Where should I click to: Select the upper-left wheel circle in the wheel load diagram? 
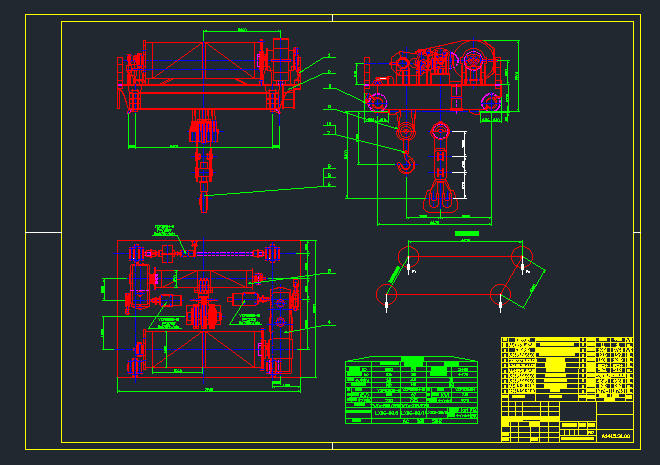(x=408, y=256)
